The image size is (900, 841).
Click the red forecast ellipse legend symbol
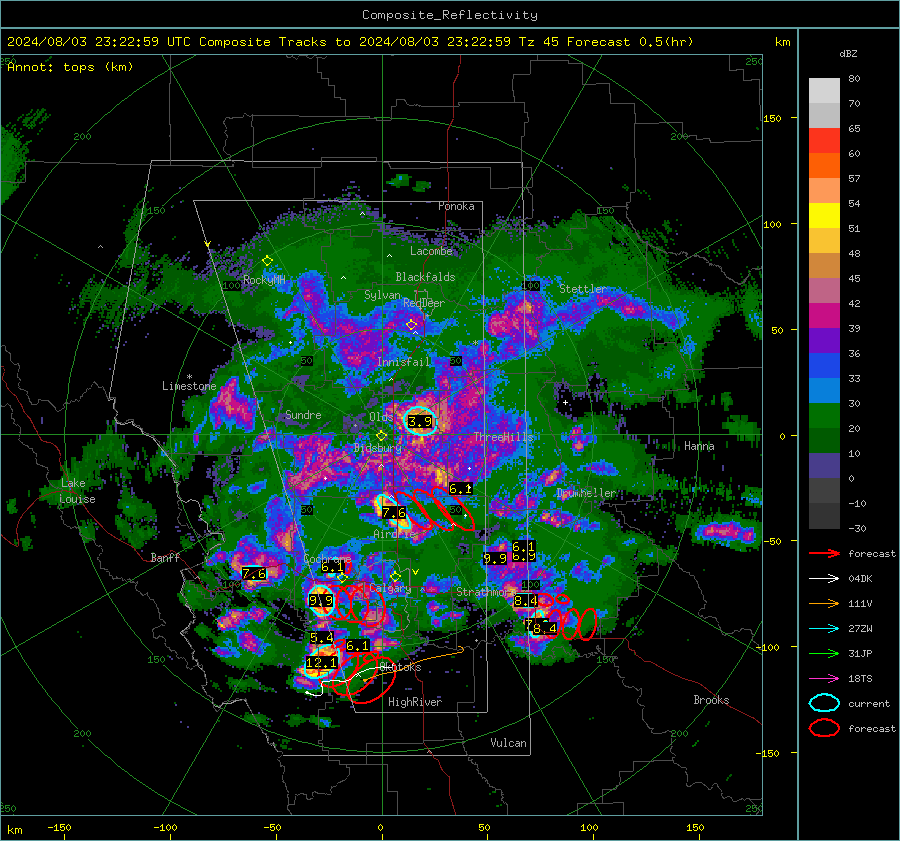point(824,728)
